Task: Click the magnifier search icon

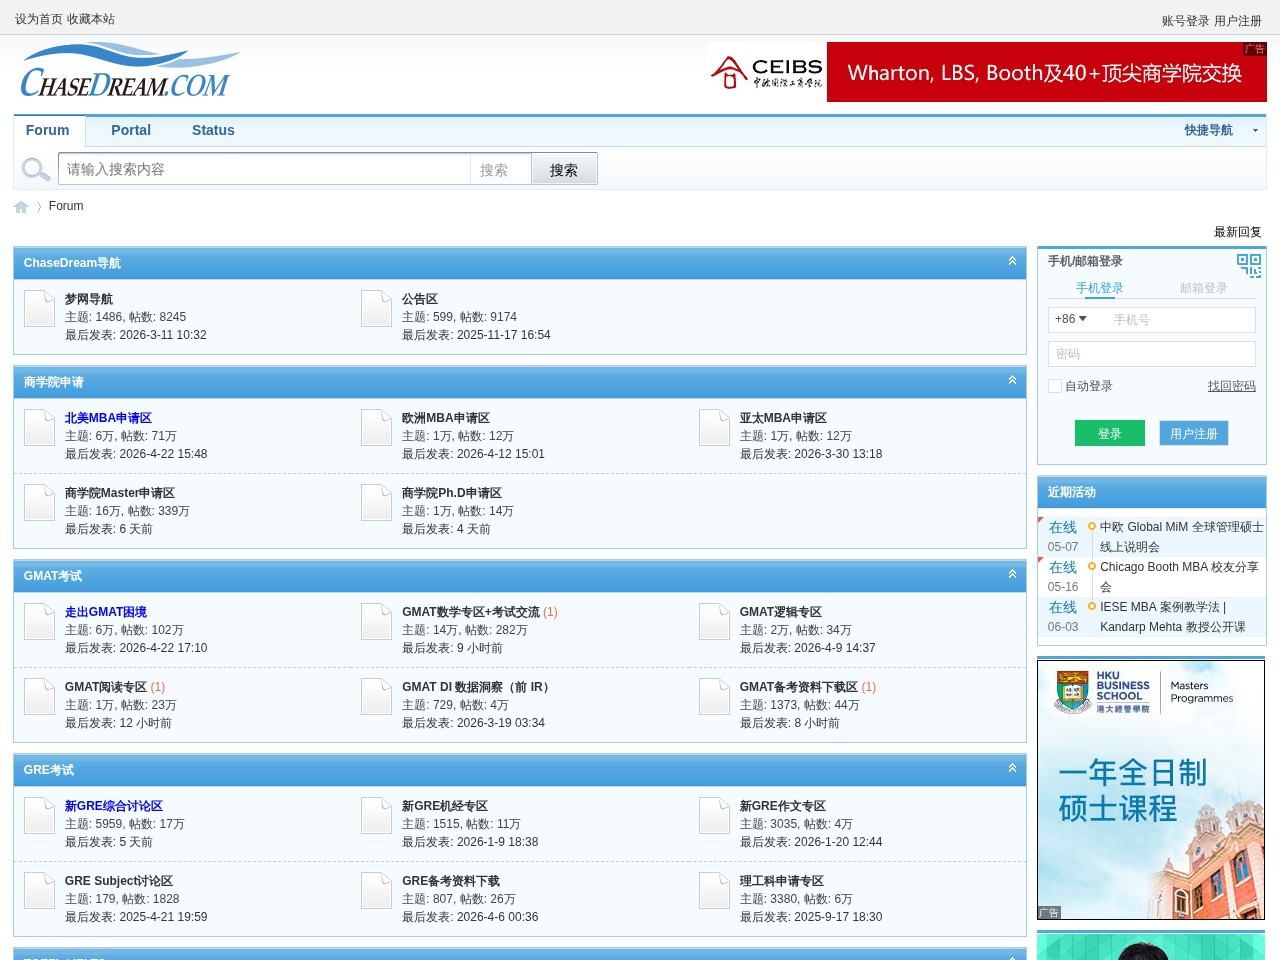Action: [36, 169]
